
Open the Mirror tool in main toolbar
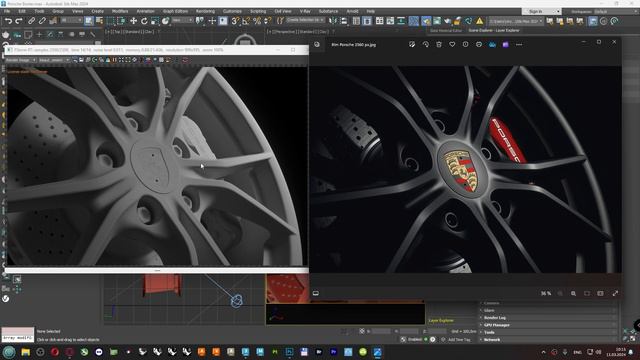click(x=333, y=21)
